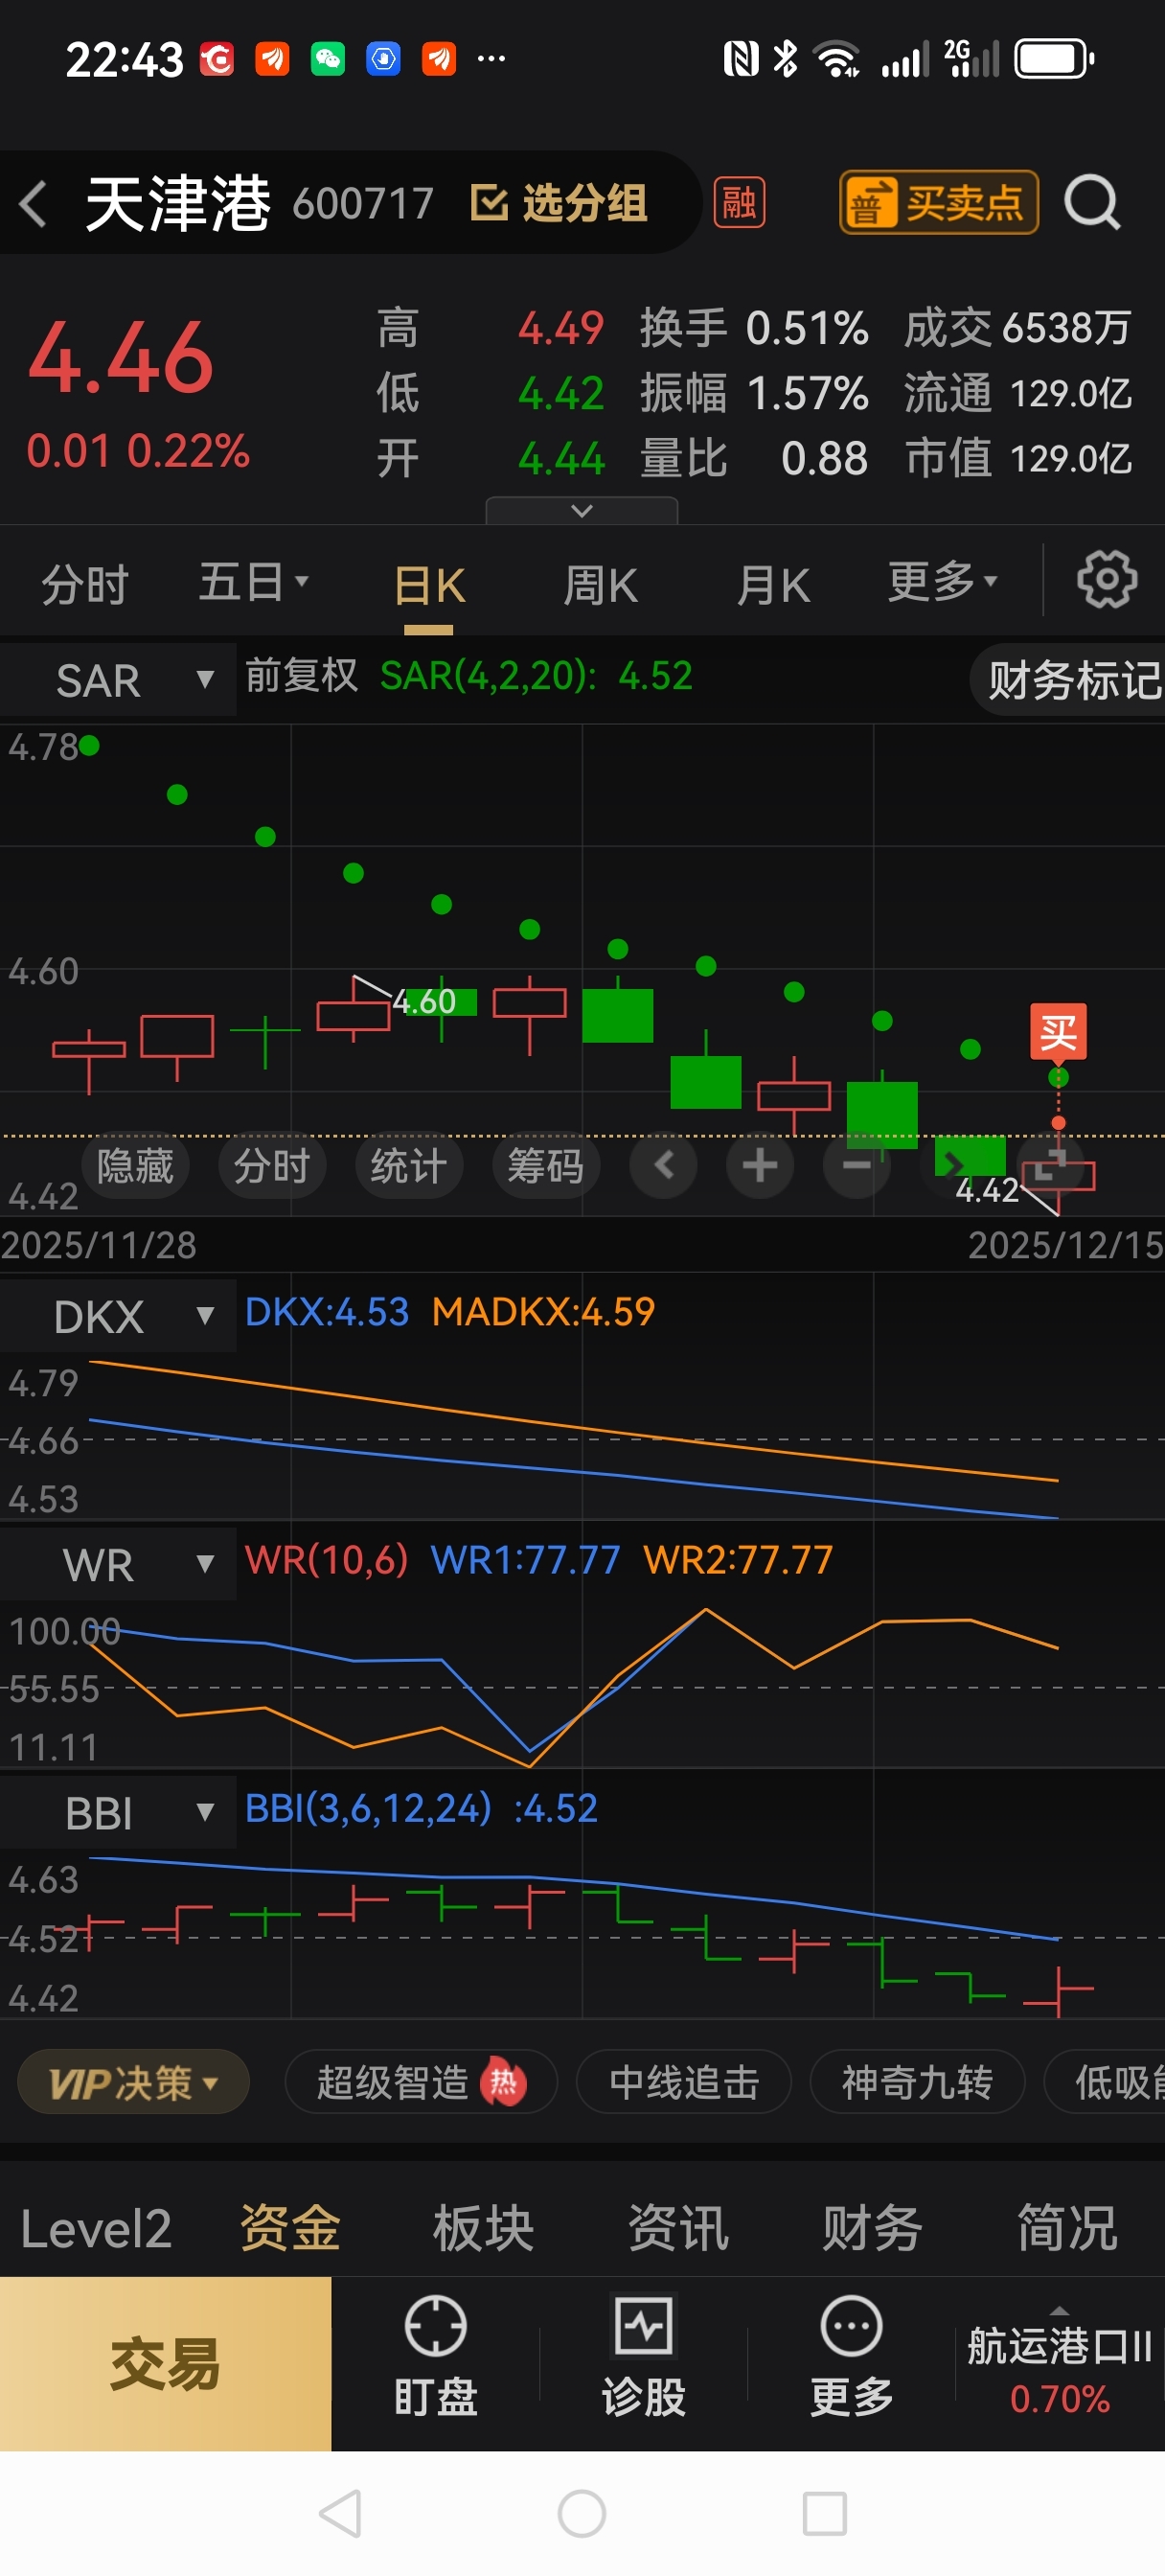Open the 资讯 news tab
Screen dimensions: 1165x2576
678,2229
